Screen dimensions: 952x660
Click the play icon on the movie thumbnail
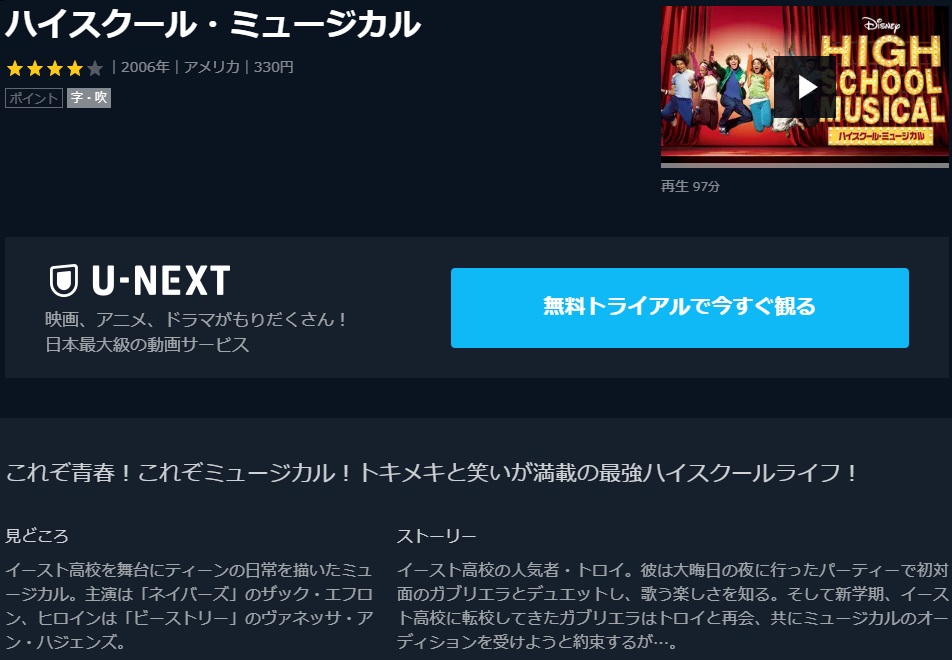pos(807,87)
